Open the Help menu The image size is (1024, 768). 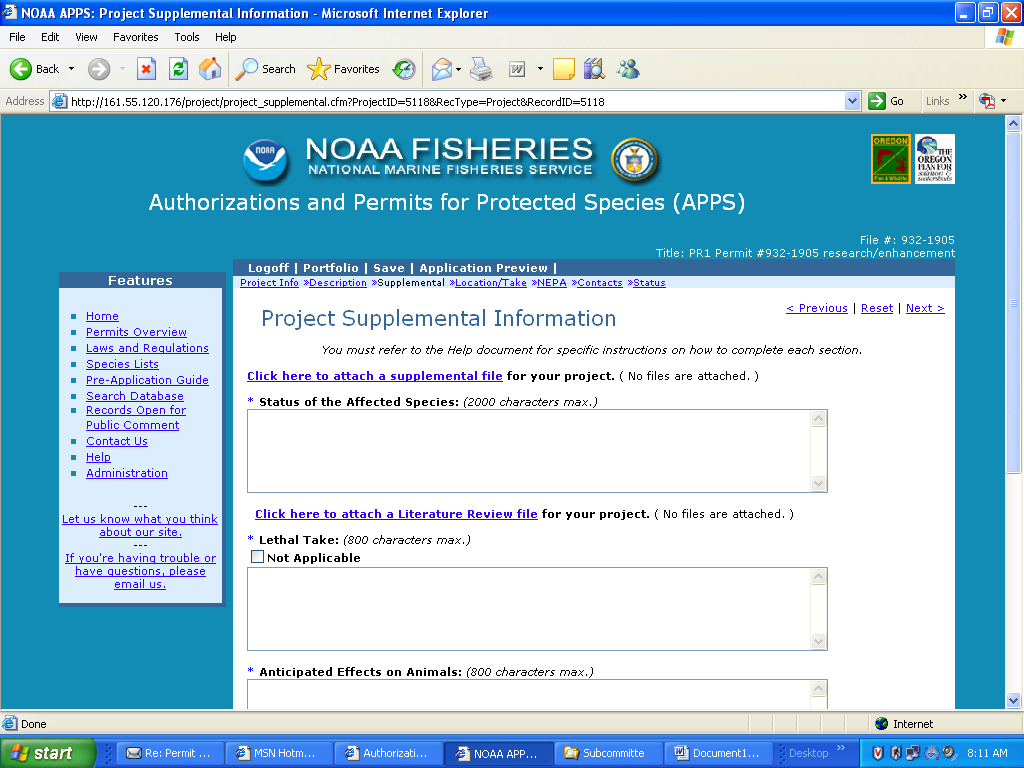click(x=225, y=37)
